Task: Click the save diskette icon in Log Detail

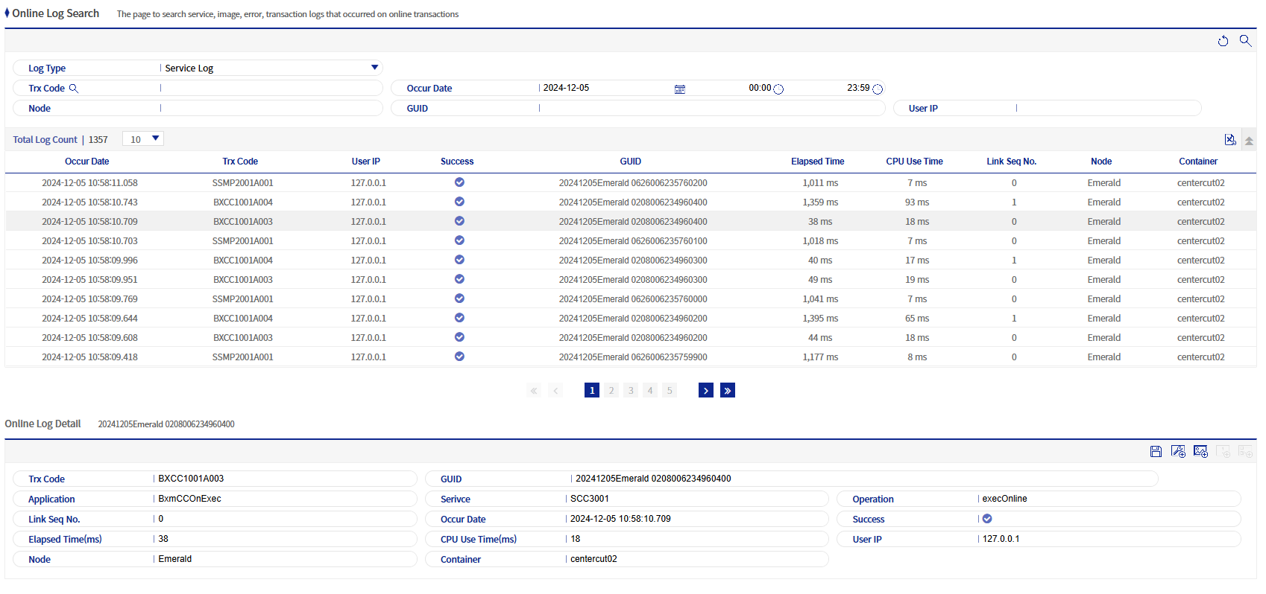Action: pos(1155,452)
